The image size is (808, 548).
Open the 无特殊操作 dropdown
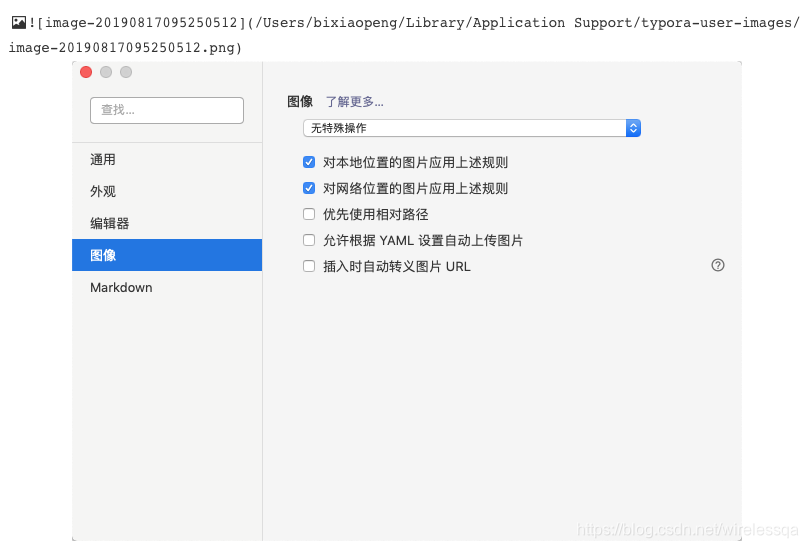(472, 128)
